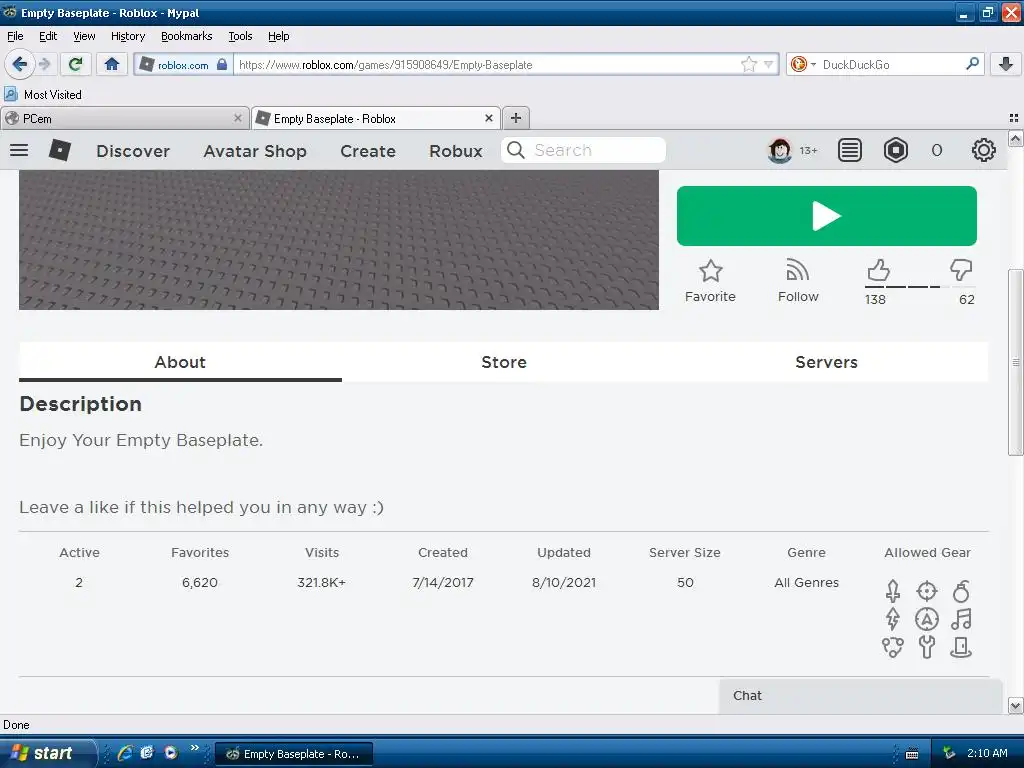This screenshot has height=768, width=1024.
Task: Click the ranged crosshair gear icon
Action: pyautogui.click(x=927, y=591)
